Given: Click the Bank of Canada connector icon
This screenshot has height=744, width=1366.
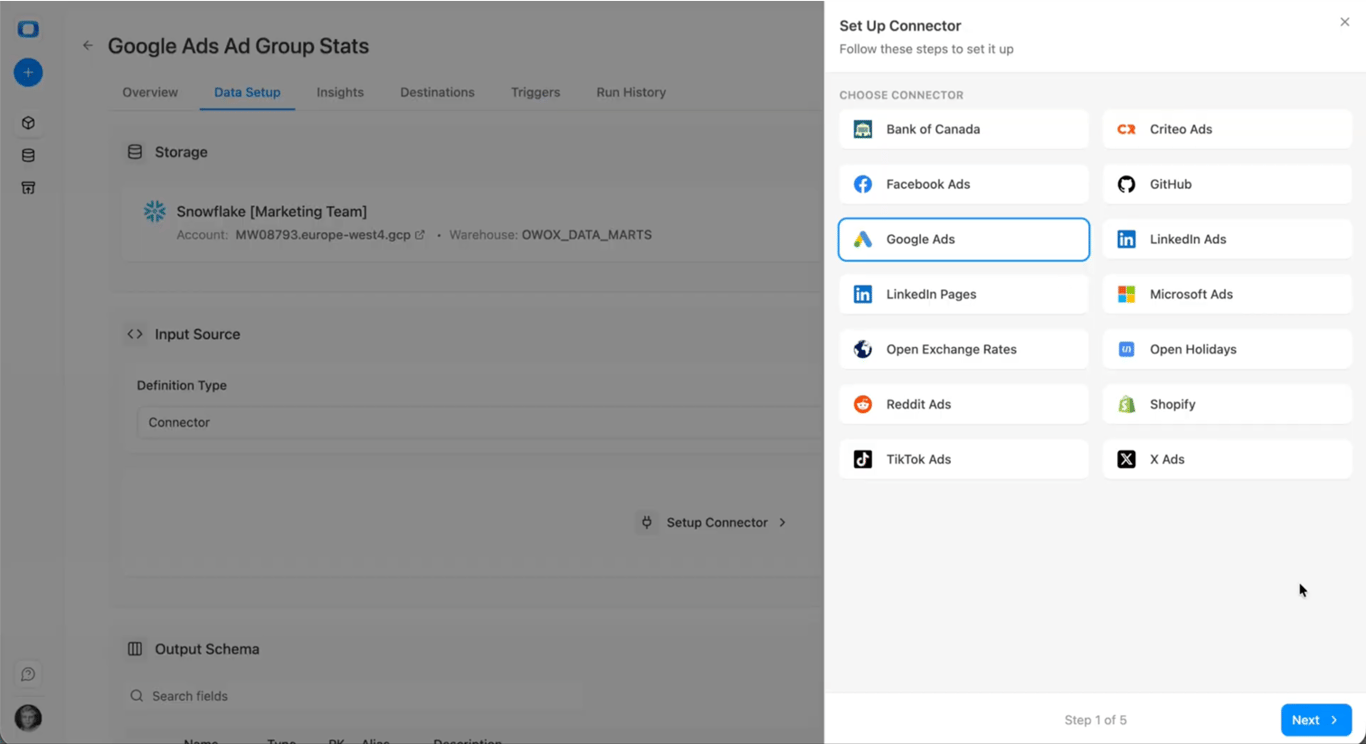Looking at the screenshot, I should [x=863, y=129].
